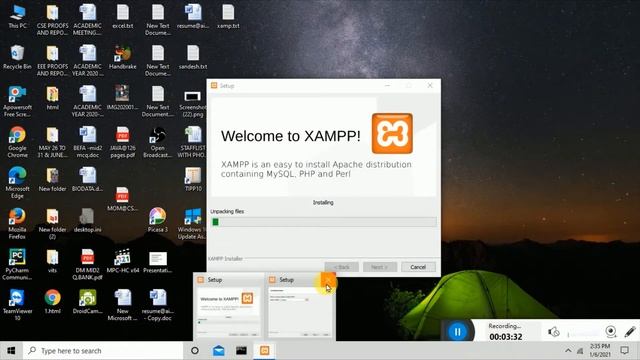Screen dimensions: 640x360
Task: Show hidden system tray icons
Action: point(568,351)
